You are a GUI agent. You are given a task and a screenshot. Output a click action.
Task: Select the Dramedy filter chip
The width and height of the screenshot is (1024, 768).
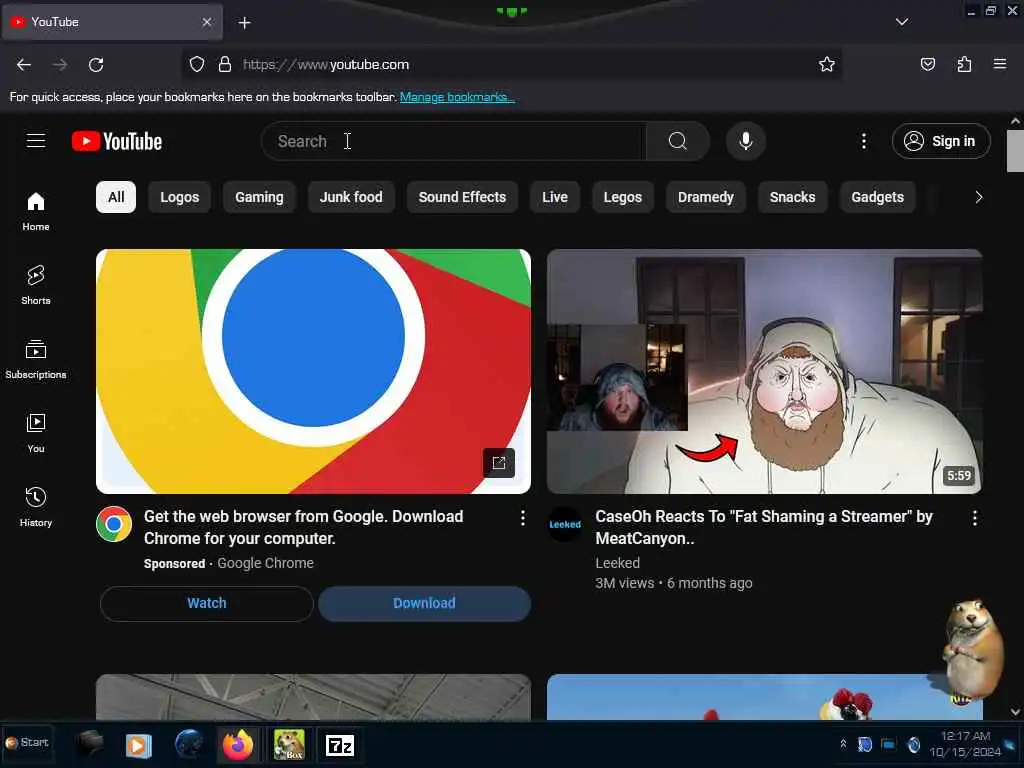[x=706, y=197]
